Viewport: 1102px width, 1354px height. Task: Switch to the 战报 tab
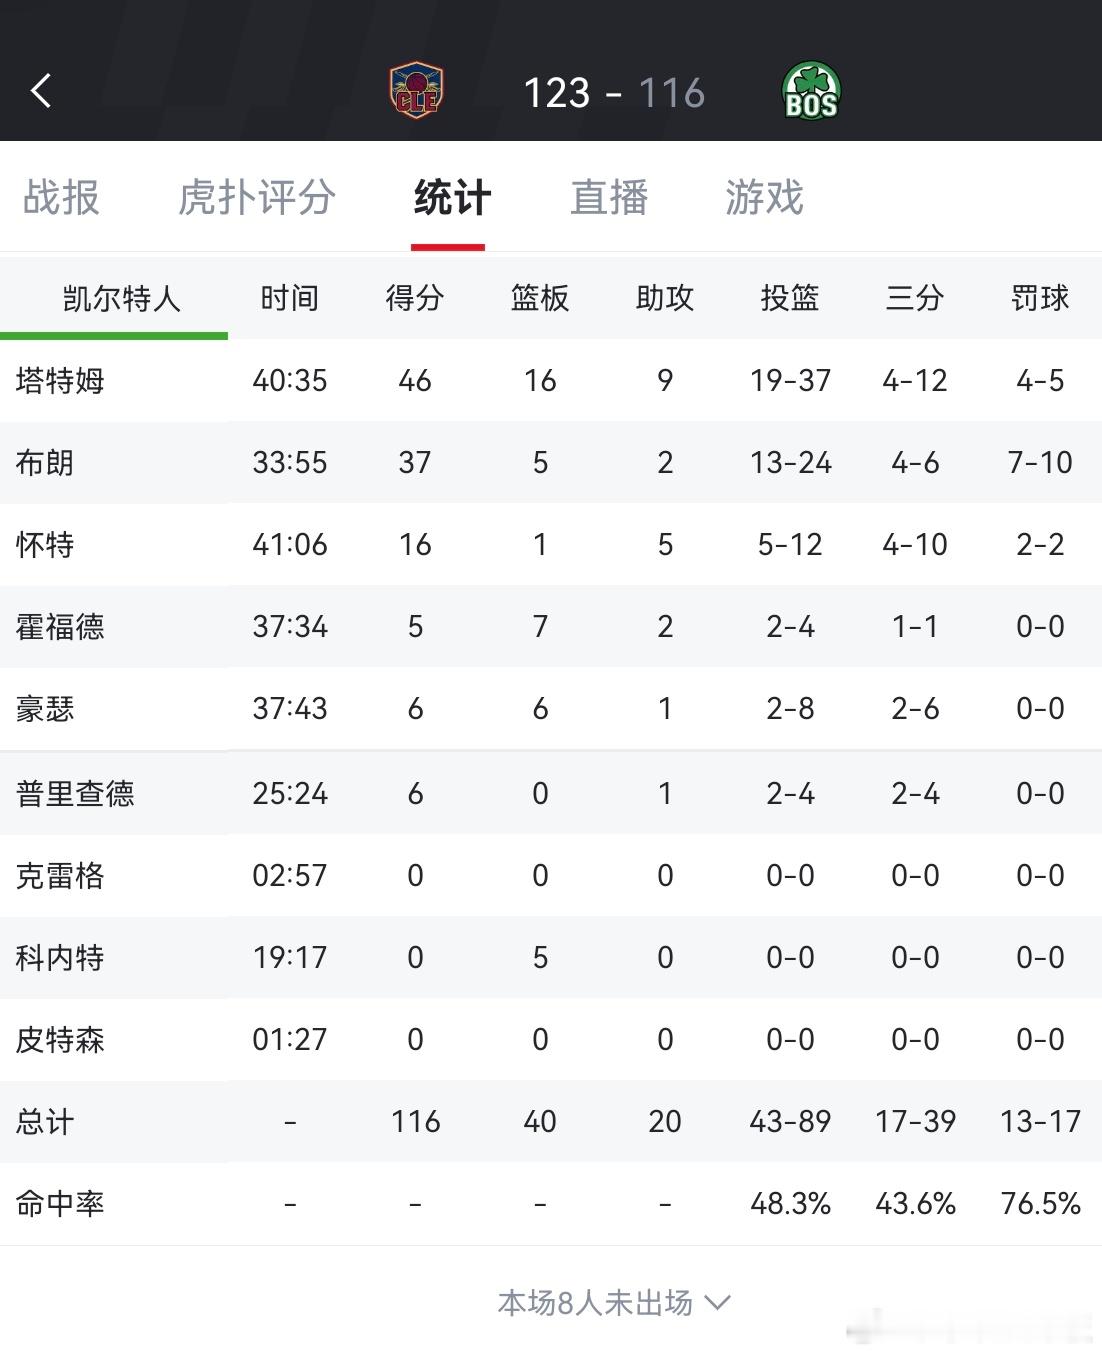pos(61,197)
